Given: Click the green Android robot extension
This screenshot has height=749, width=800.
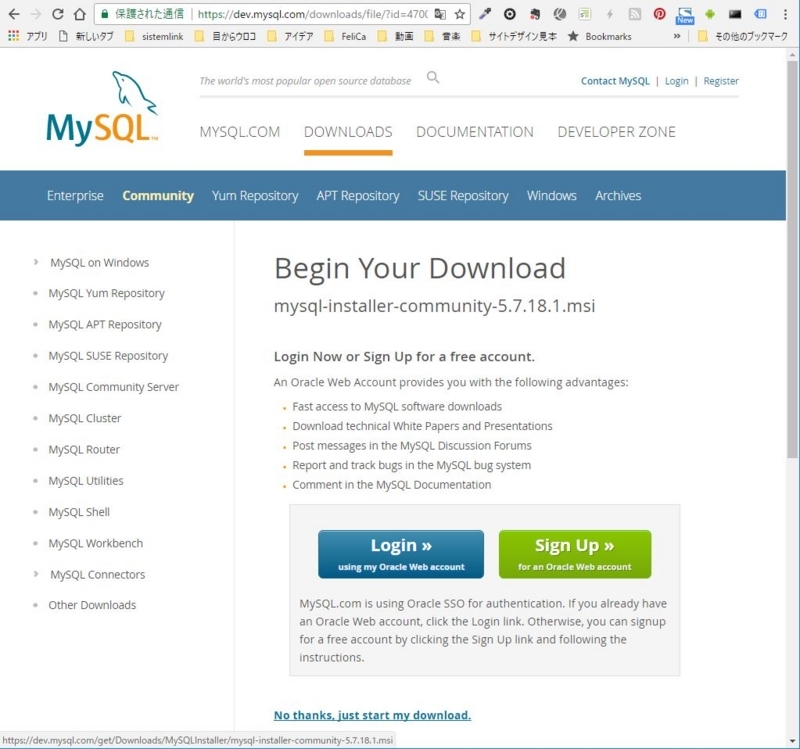Looking at the screenshot, I should [x=710, y=14].
